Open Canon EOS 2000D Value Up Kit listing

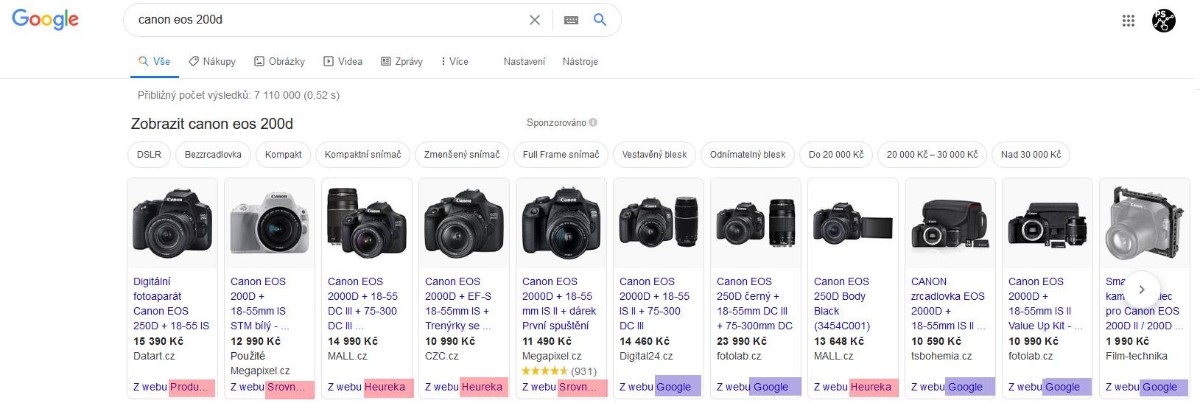[1047, 303]
